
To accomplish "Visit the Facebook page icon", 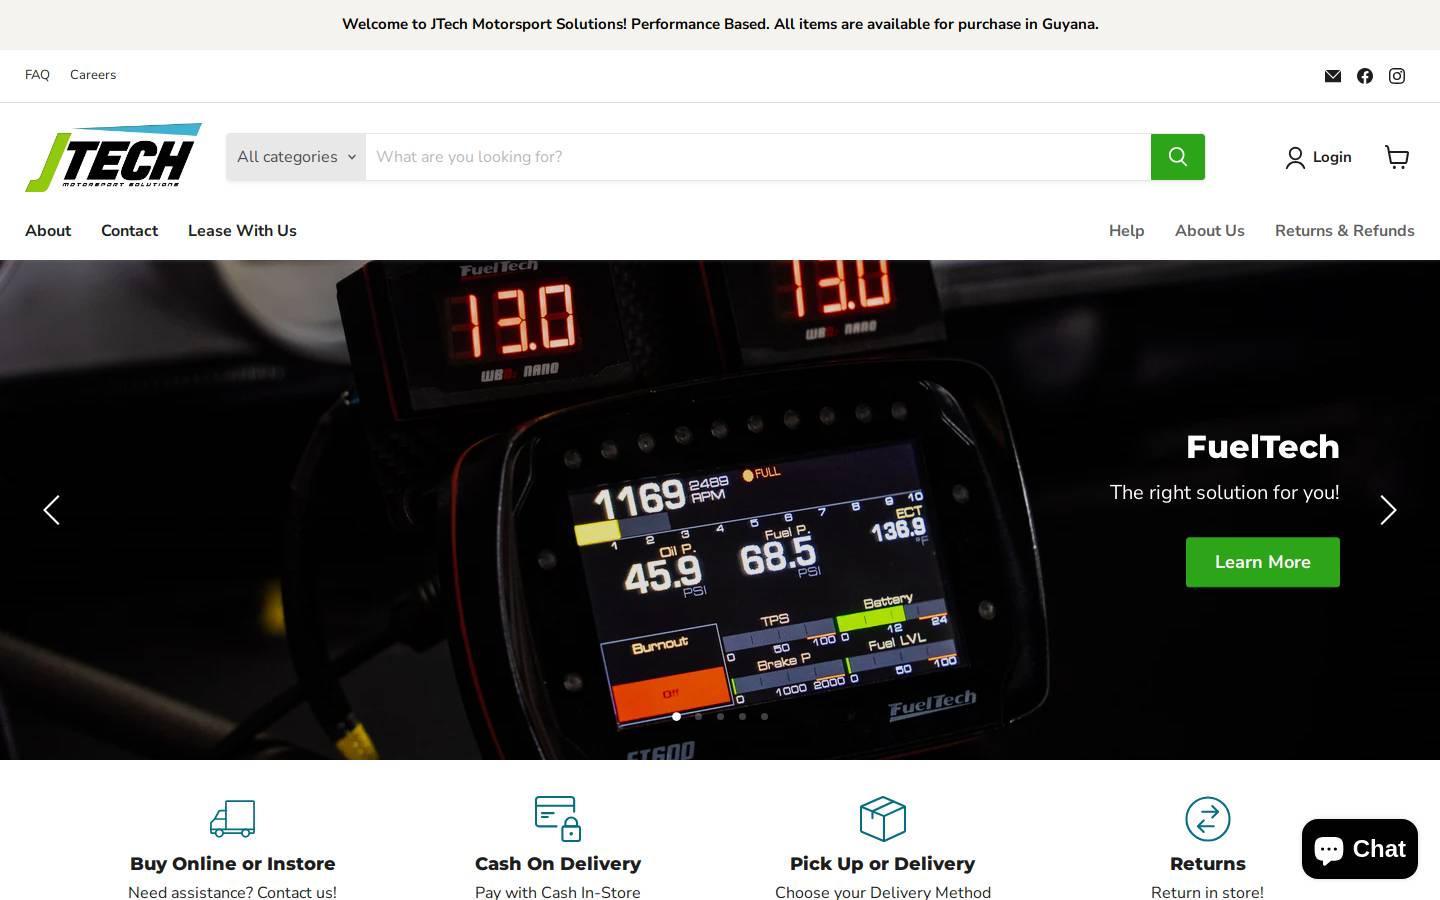I will click(1365, 76).
